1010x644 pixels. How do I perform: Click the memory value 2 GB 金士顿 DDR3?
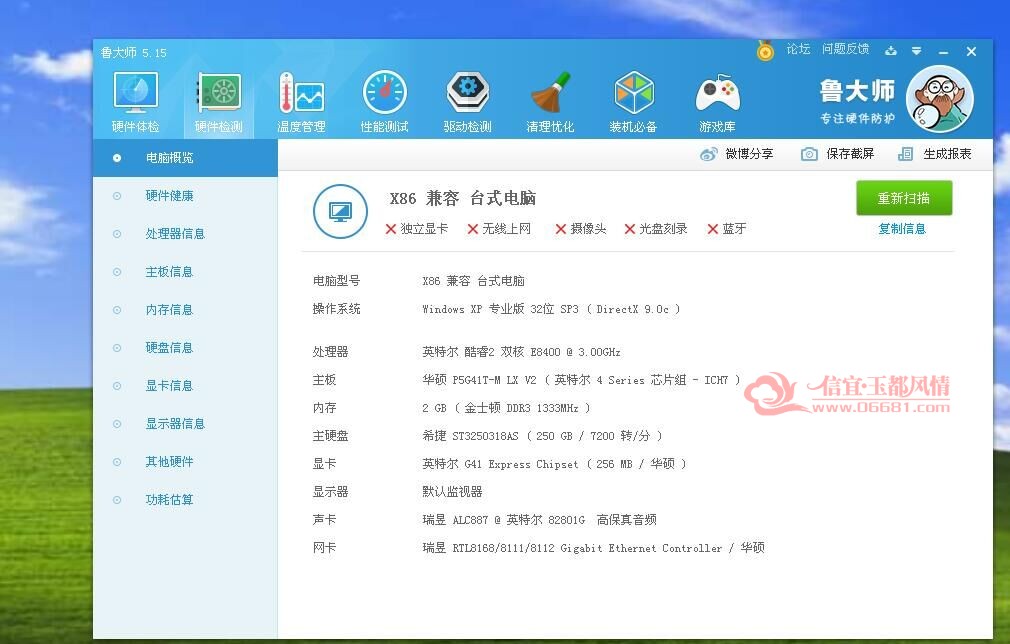[x=506, y=408]
